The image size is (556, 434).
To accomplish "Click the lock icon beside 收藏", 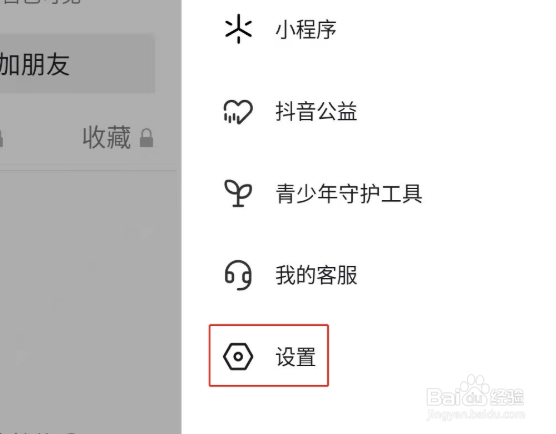I will point(146,138).
